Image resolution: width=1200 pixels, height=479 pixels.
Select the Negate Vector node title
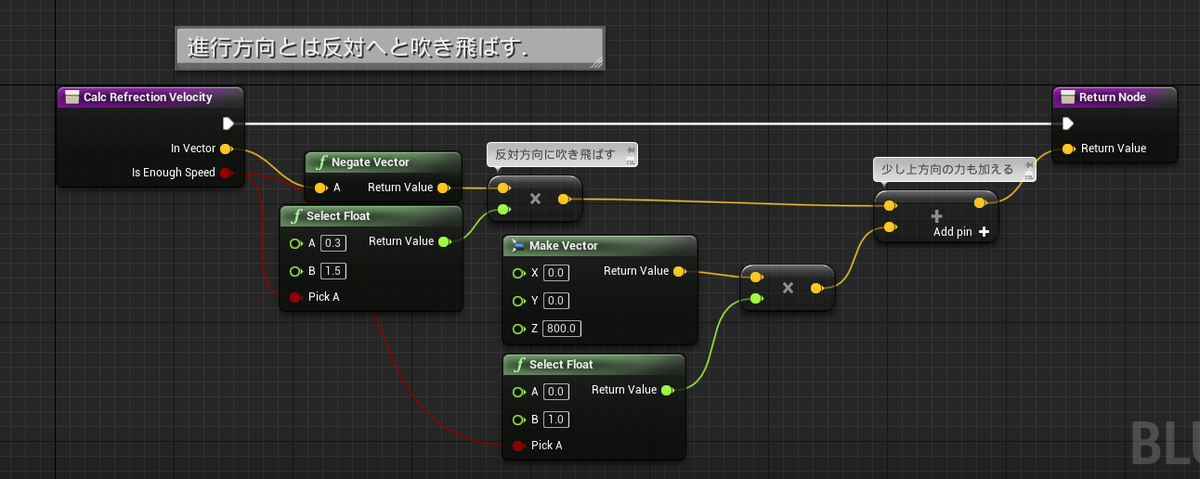pyautogui.click(x=370, y=162)
